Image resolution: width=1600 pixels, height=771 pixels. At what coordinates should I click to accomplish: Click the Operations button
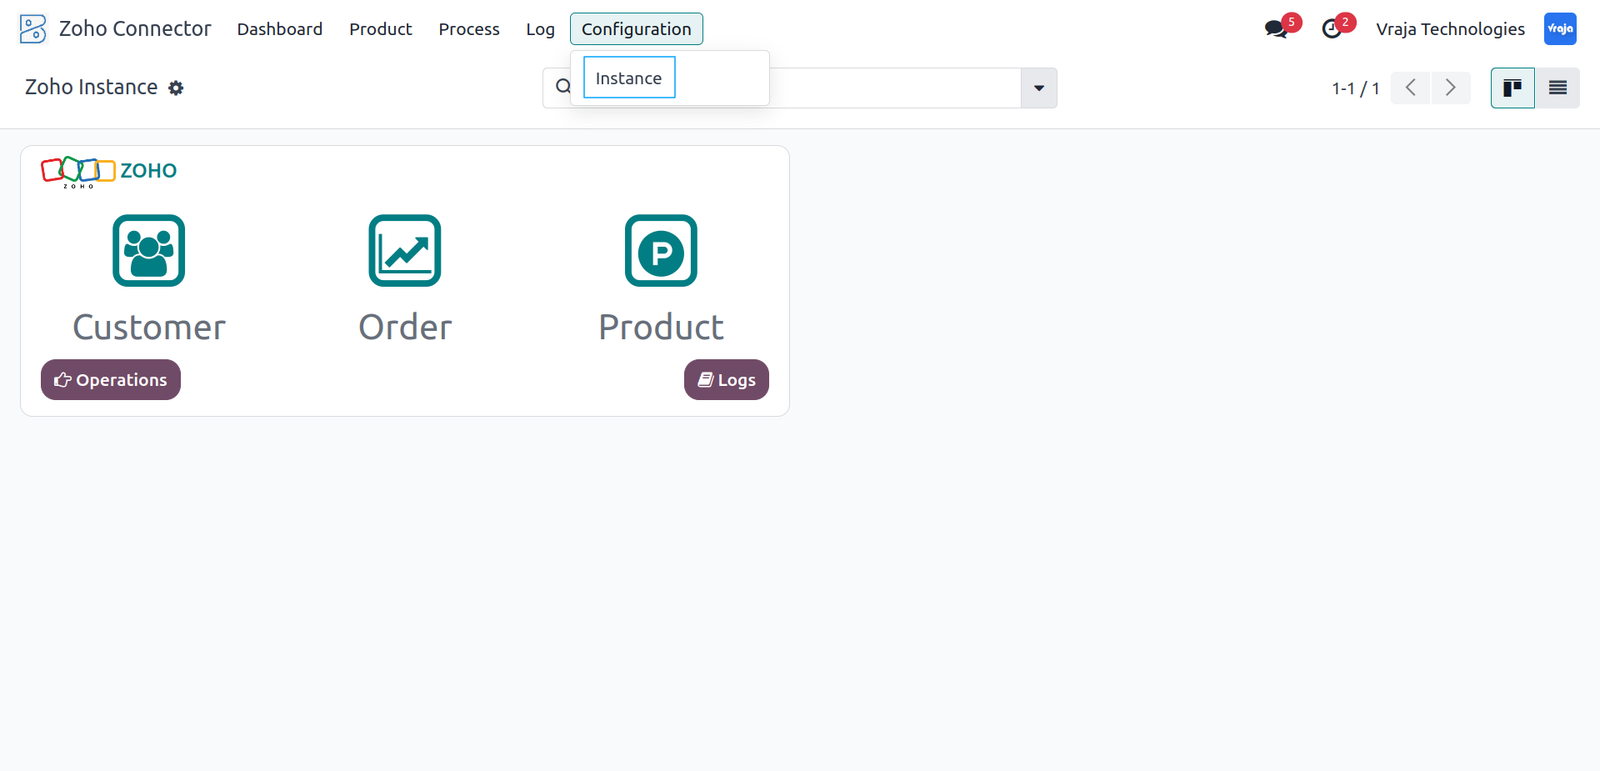[111, 380]
